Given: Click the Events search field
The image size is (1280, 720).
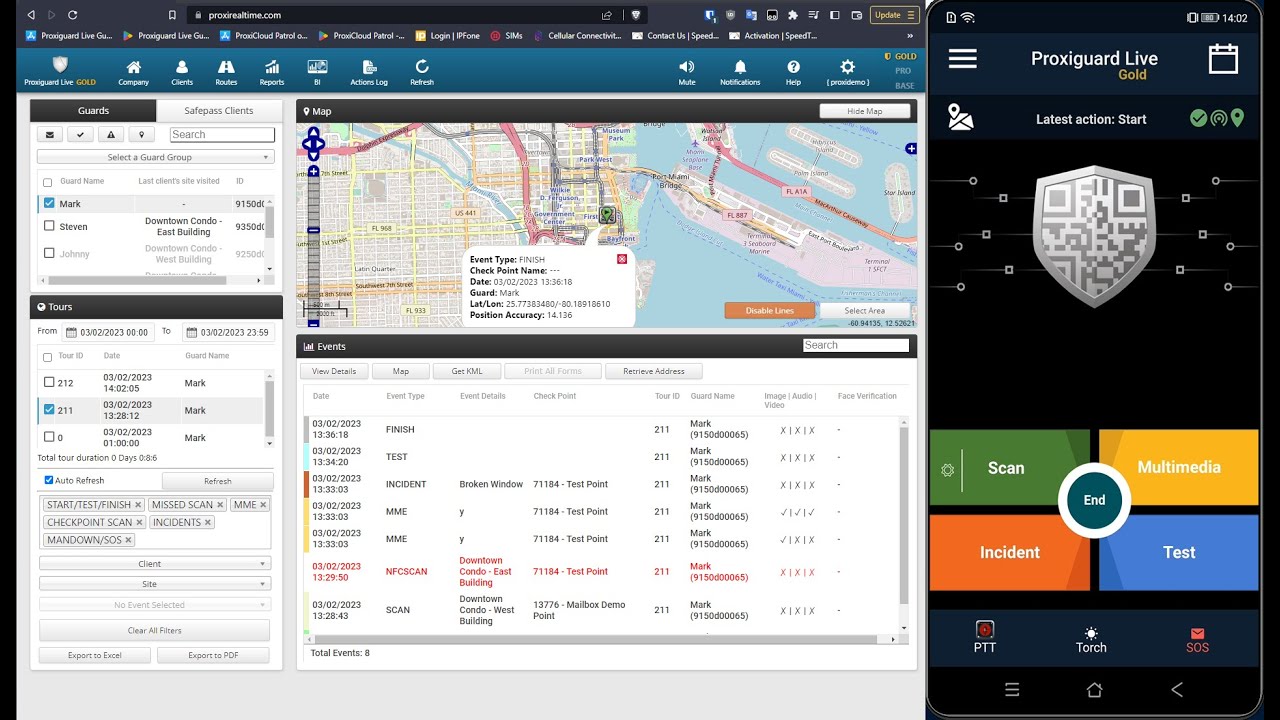Looking at the screenshot, I should pos(856,345).
